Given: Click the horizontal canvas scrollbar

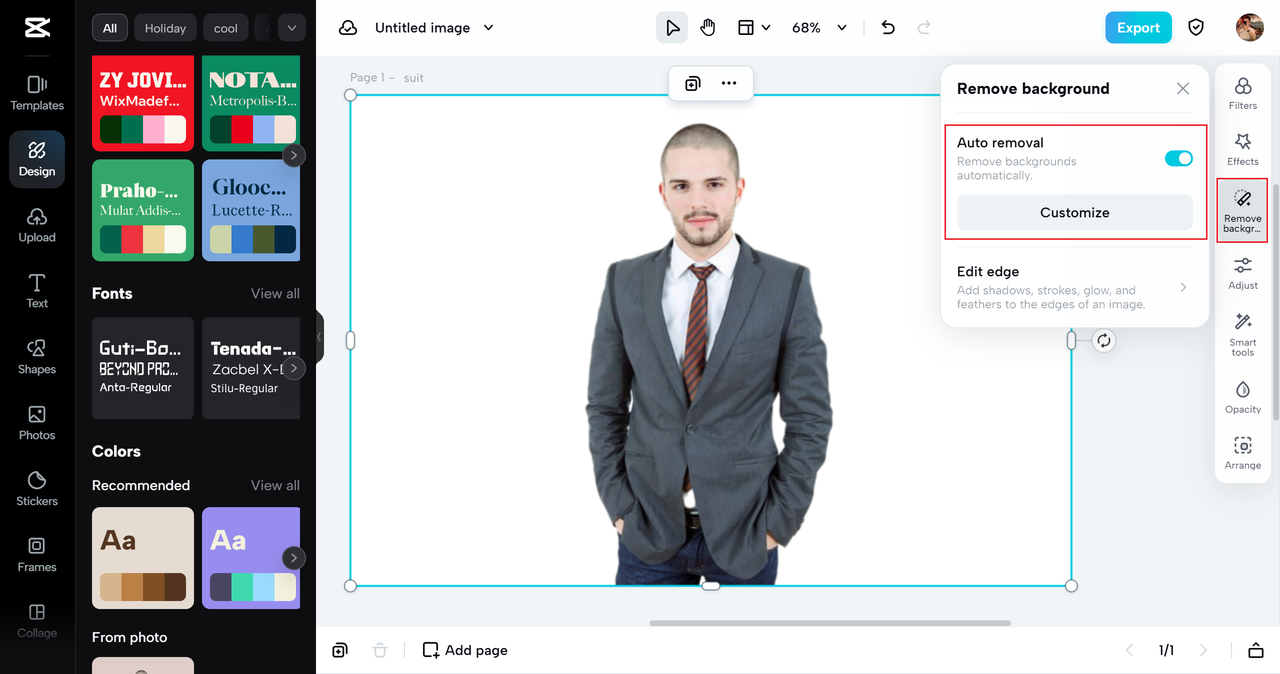Looking at the screenshot, I should pyautogui.click(x=830, y=623).
